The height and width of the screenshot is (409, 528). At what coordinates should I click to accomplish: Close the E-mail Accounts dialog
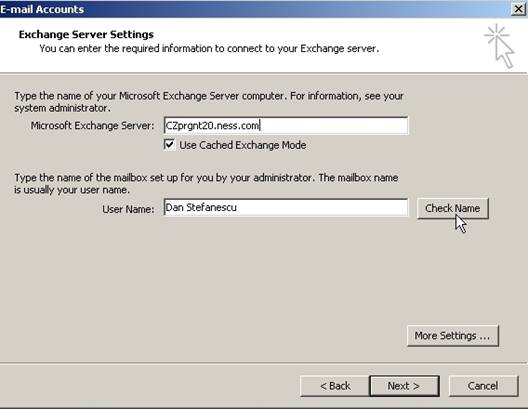(519, 9)
